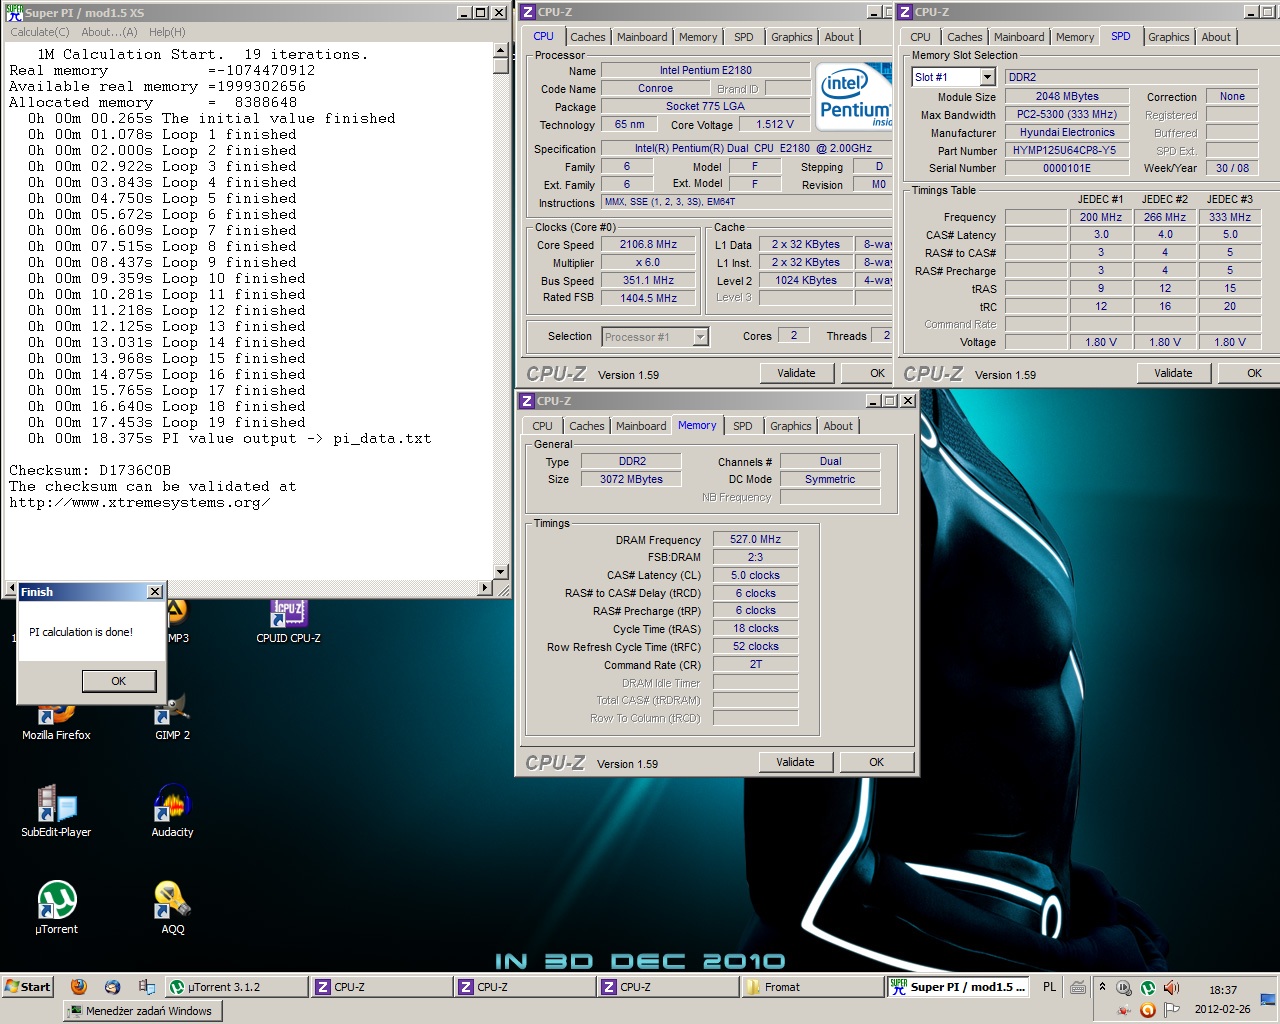This screenshot has height=1024, width=1280.
Task: Click the µTorrent desktop icon
Action: pyautogui.click(x=56, y=908)
